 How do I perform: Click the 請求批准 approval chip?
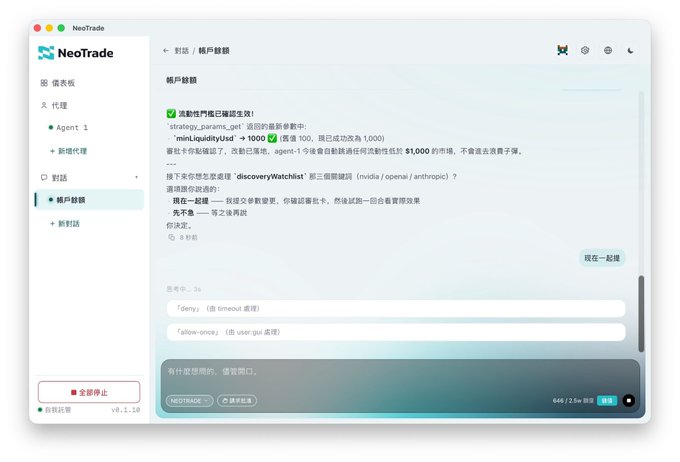coord(237,401)
